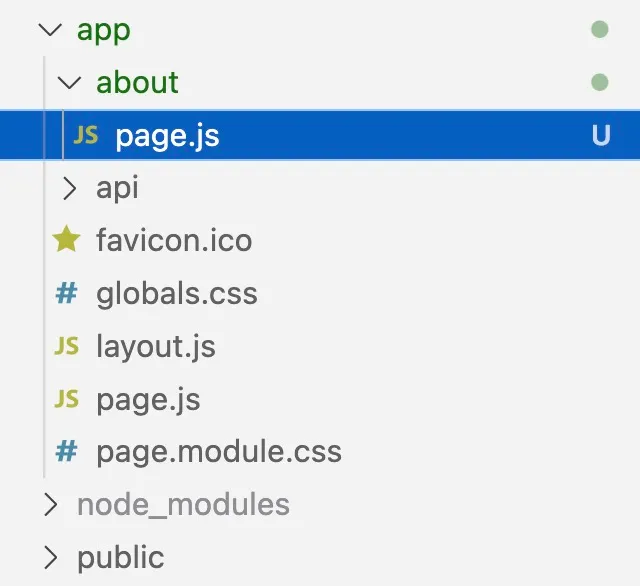Open the globals.css file
640x586 pixels.
(177, 294)
